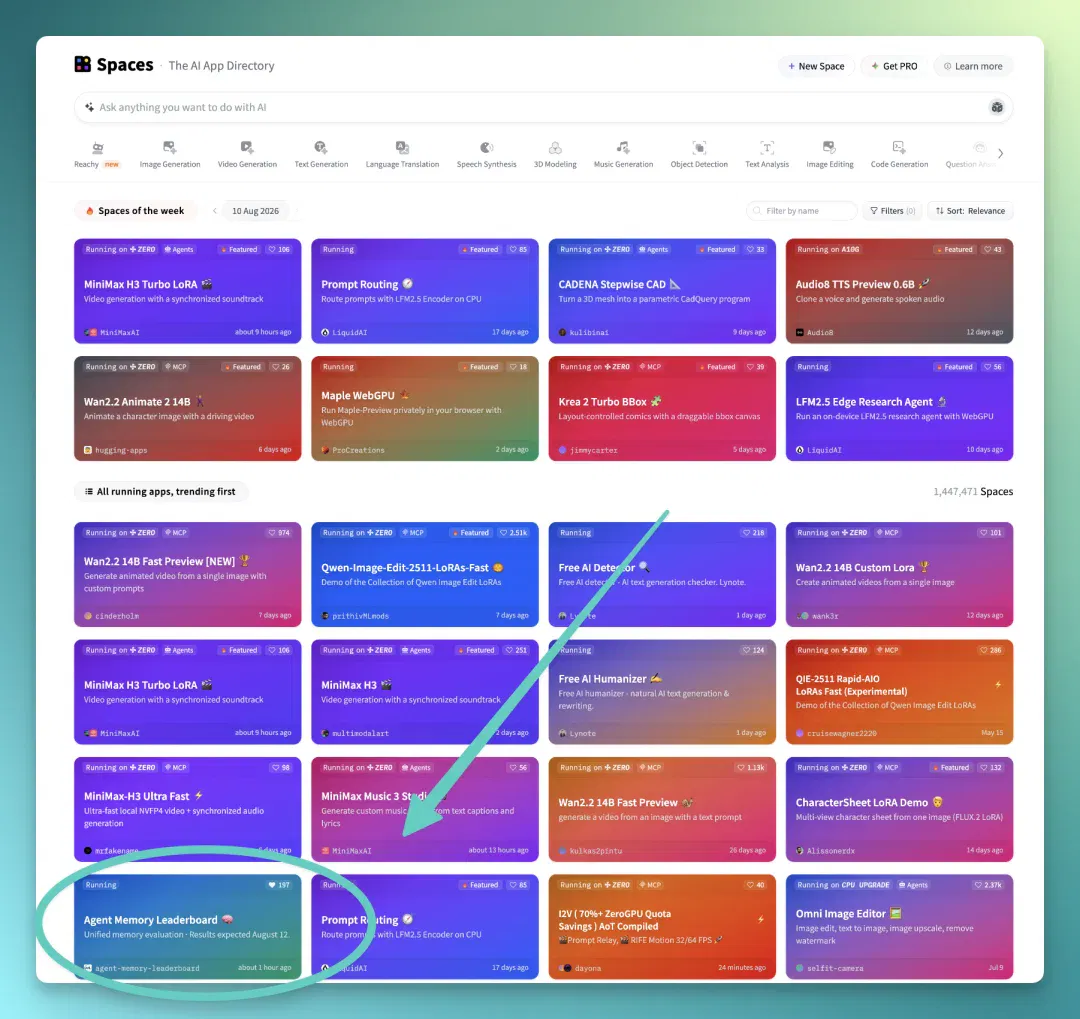Click the New Space button
This screenshot has height=1019, width=1080.
point(816,66)
